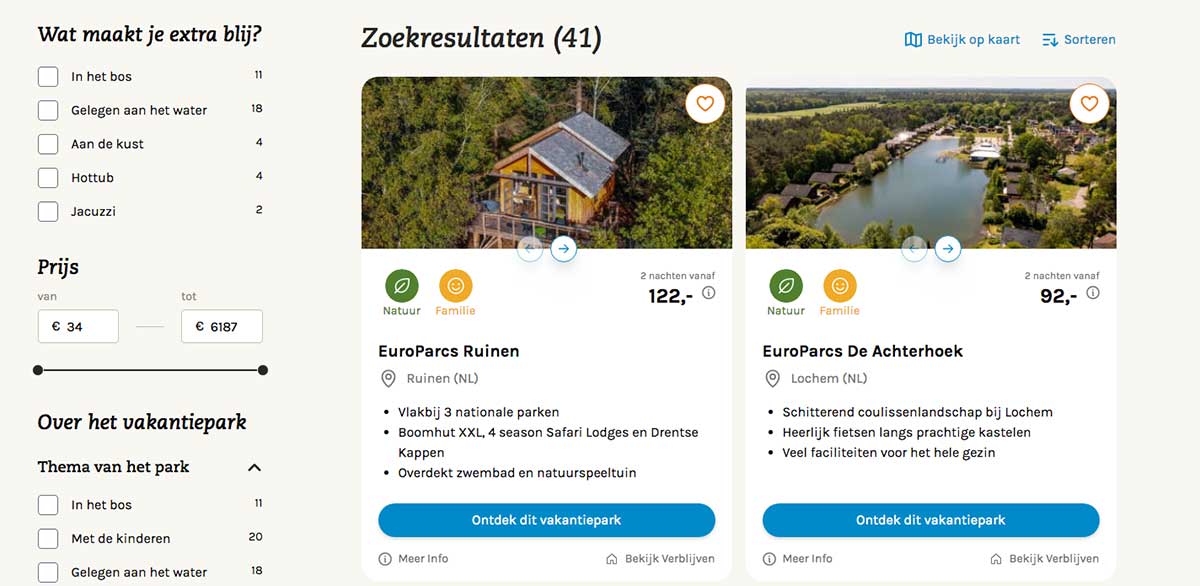1200x586 pixels.
Task: Open Bekijk Verblijven for De Achterhoek
Action: [x=1044, y=559]
